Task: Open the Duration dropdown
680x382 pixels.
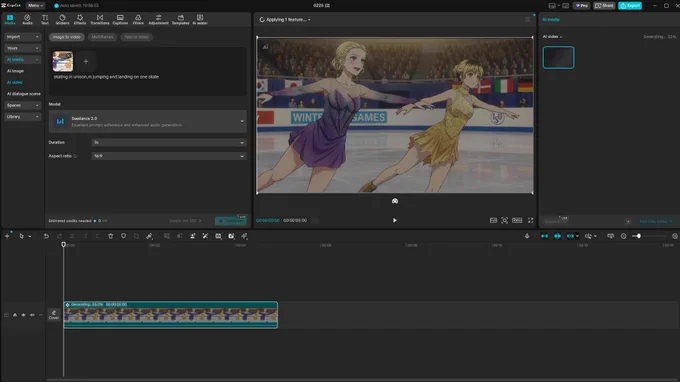Action: [x=169, y=142]
